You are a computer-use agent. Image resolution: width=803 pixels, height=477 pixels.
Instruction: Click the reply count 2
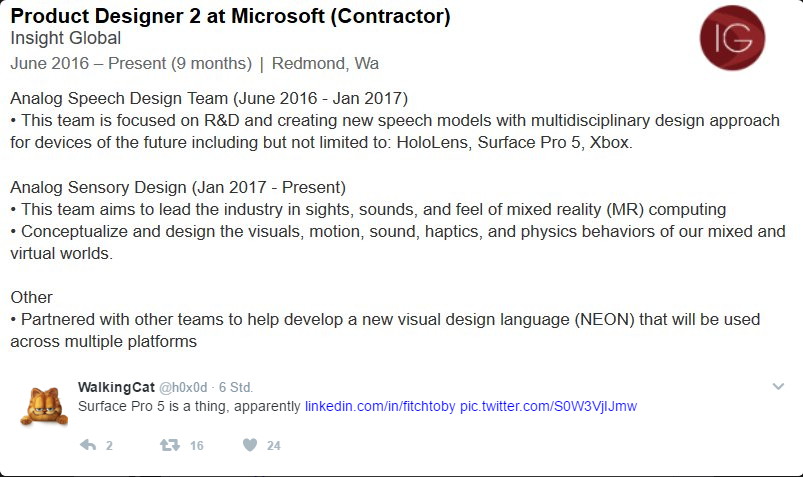point(109,446)
